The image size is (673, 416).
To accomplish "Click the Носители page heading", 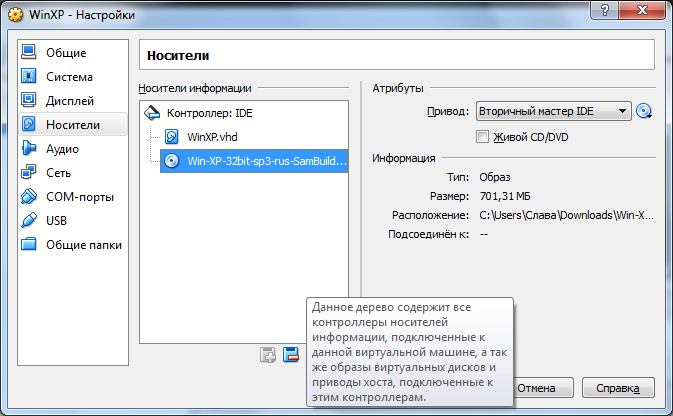I will coord(178,56).
